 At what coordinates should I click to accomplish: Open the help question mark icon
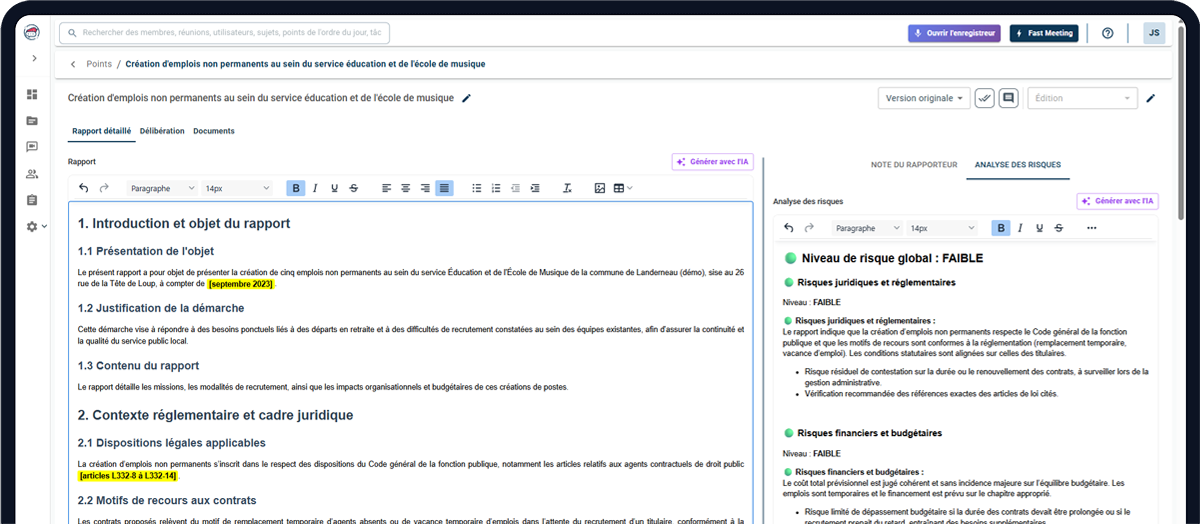pyautogui.click(x=1107, y=33)
